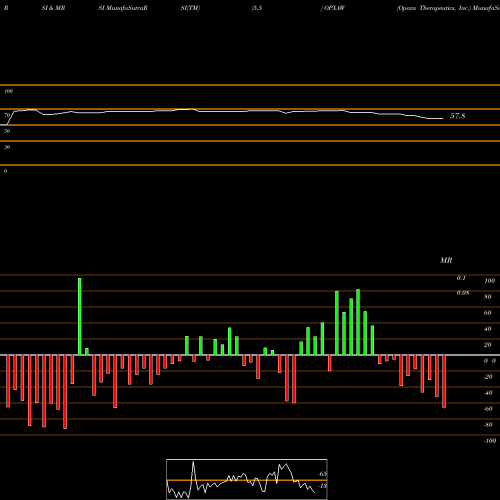This screenshot has height=500, width=500.
Task: Click the RSI axis label 30
Action: point(7,147)
